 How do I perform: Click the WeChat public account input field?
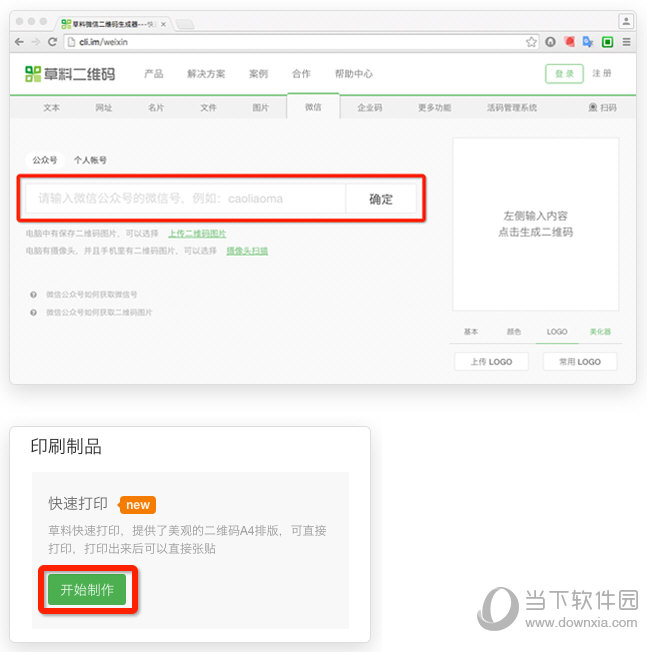coord(186,198)
